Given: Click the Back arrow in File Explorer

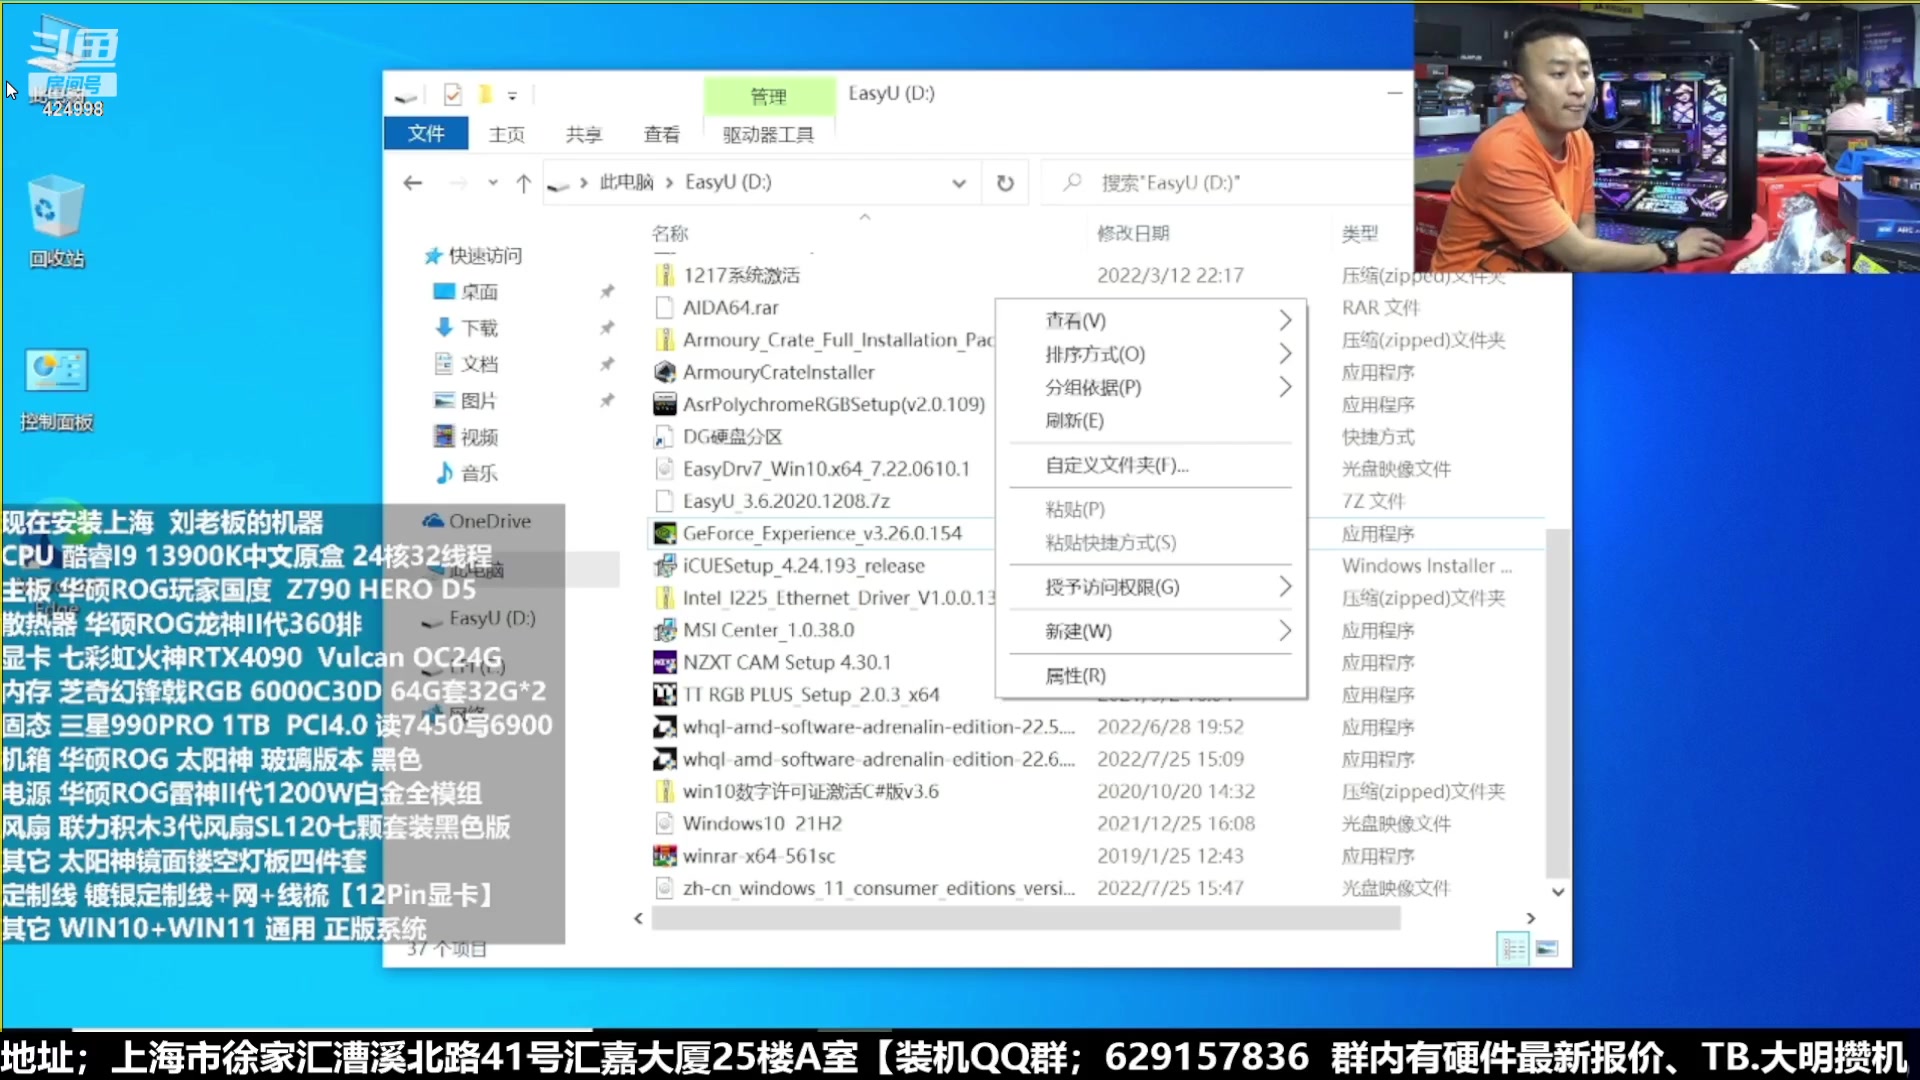Looking at the screenshot, I should click(x=412, y=183).
